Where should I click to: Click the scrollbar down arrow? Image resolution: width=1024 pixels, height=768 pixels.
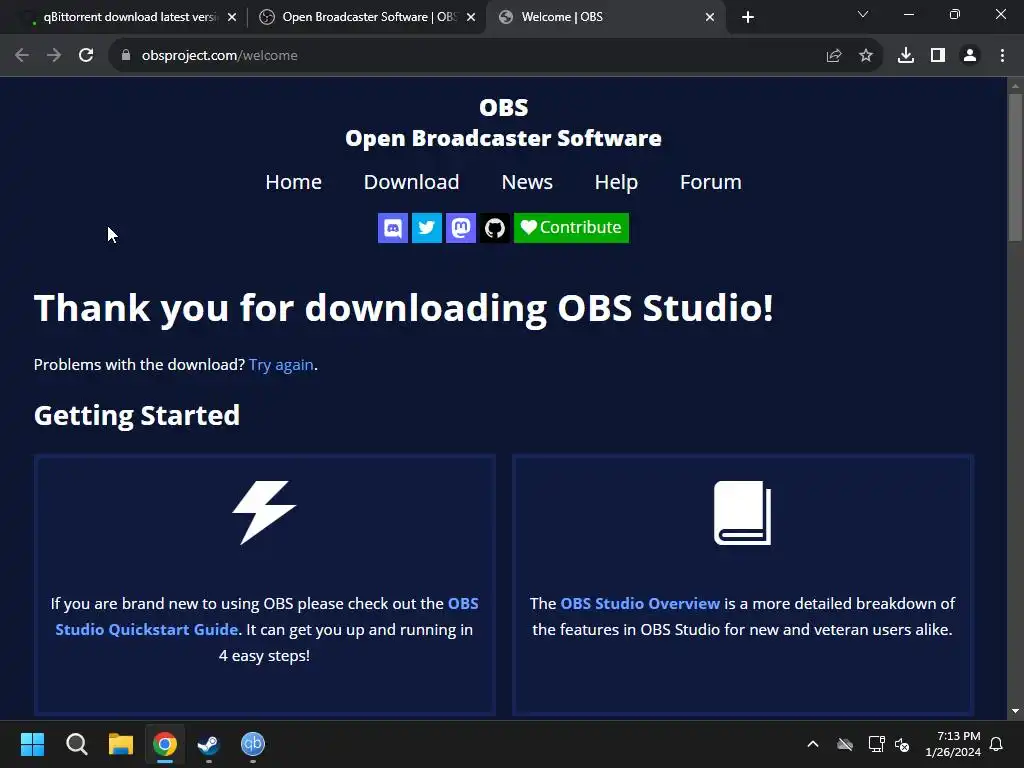coord(1015,711)
